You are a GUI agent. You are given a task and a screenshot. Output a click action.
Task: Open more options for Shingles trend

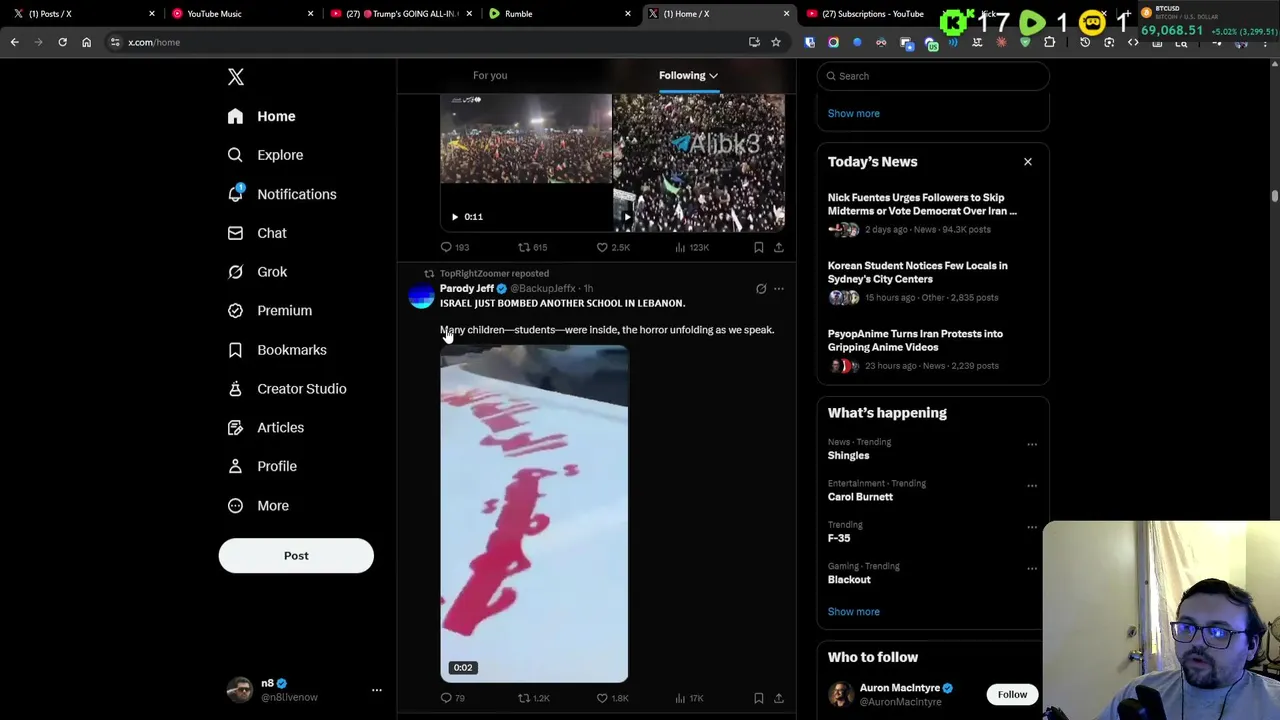click(1032, 444)
